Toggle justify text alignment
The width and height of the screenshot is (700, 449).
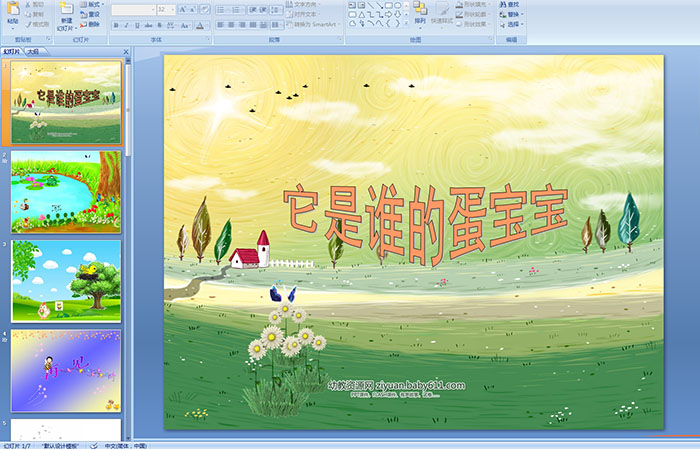pyautogui.click(x=253, y=25)
